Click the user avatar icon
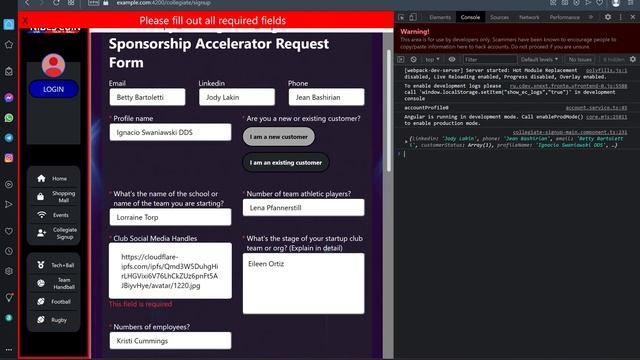640x360 pixels. pos(53,65)
